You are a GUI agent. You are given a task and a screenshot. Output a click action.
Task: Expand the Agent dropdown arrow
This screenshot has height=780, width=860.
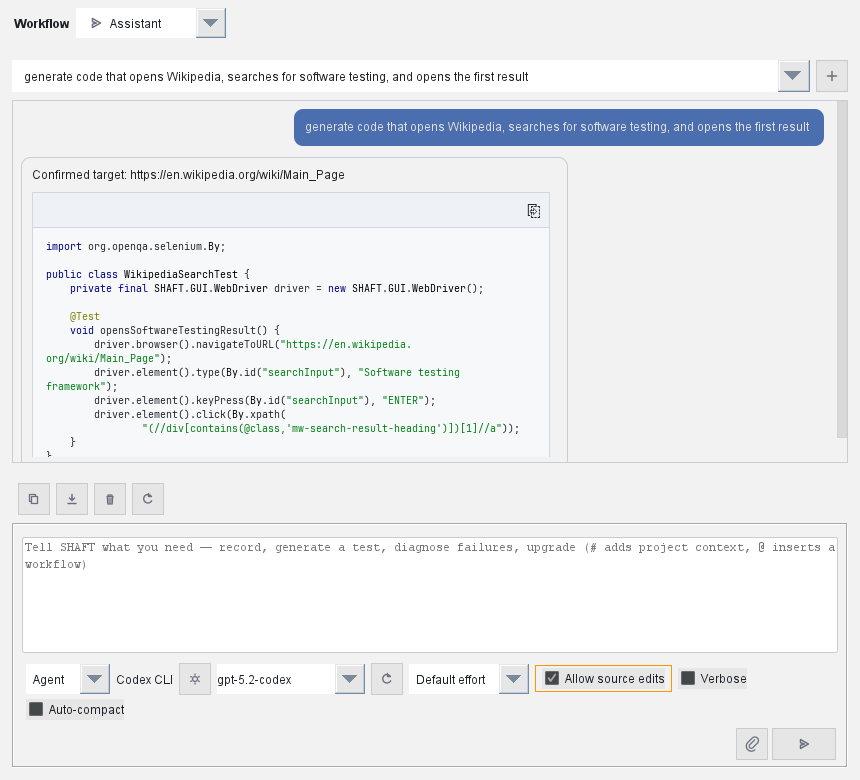(94, 679)
